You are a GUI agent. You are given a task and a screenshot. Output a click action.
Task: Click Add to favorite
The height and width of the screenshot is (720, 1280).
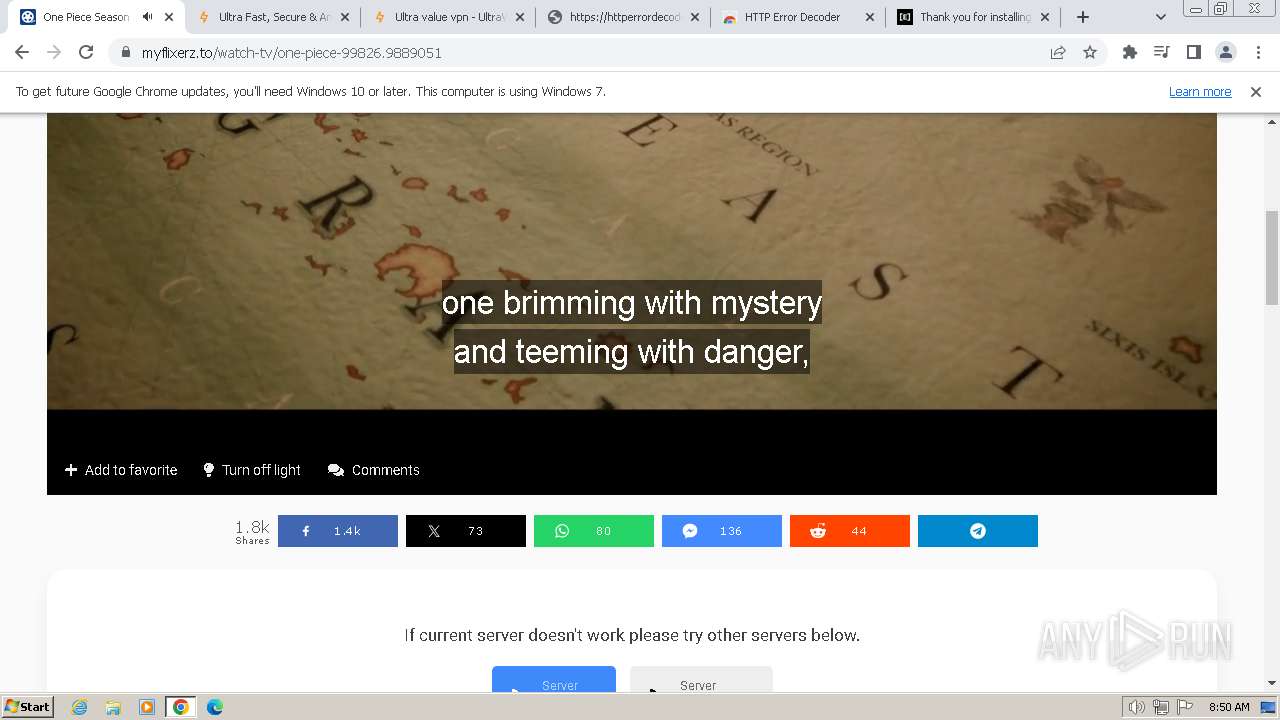click(121, 470)
